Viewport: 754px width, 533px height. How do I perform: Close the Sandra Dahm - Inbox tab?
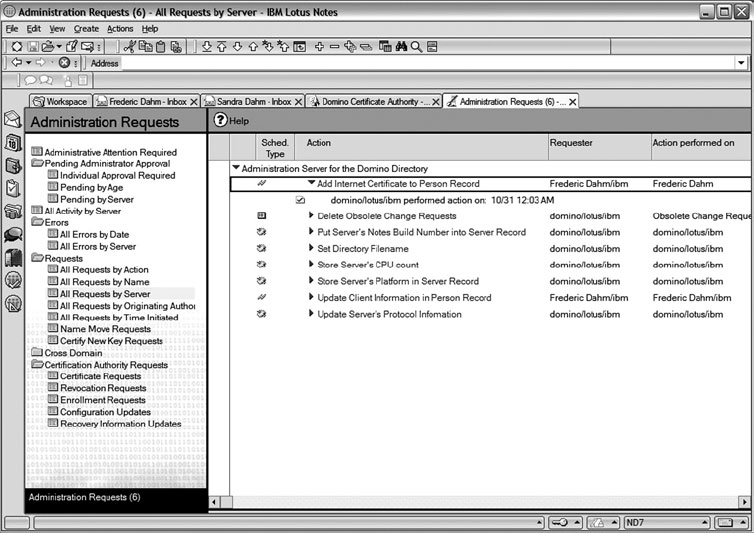pos(298,102)
